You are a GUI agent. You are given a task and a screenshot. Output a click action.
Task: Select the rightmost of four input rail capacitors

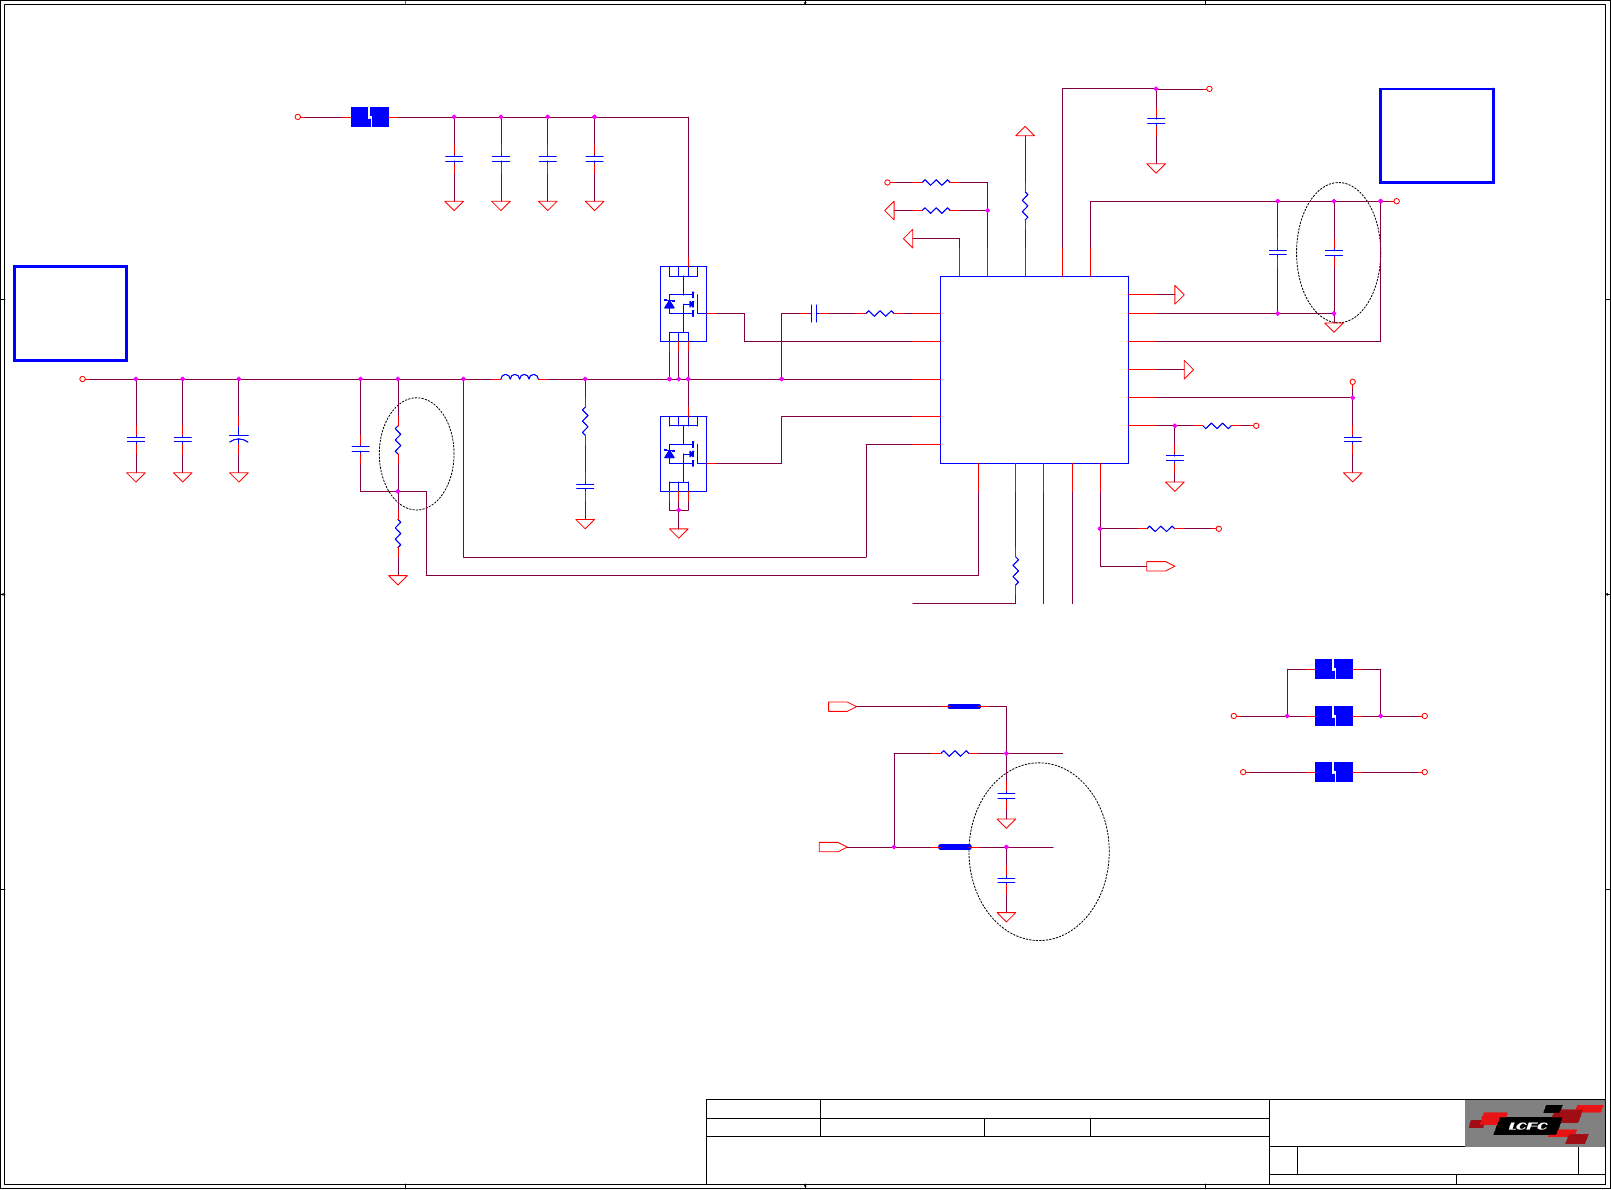click(595, 159)
